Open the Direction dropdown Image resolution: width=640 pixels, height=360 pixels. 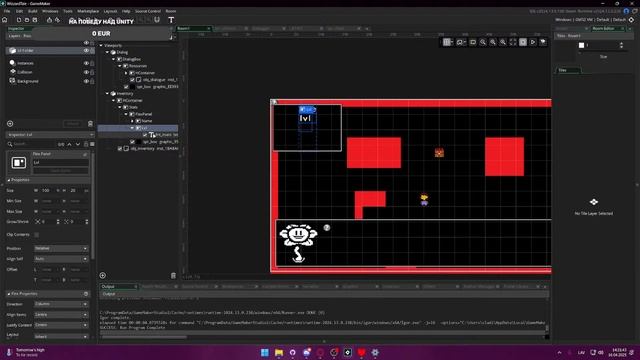(x=61, y=304)
